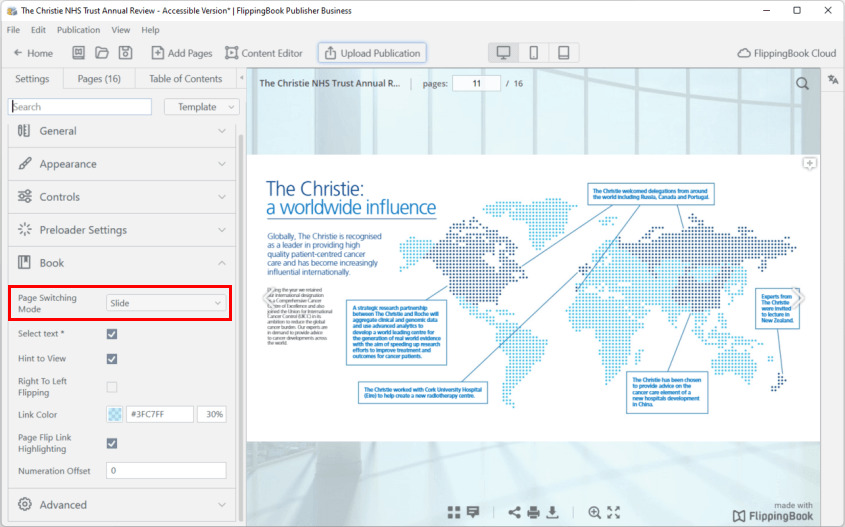The height and width of the screenshot is (527, 845).
Task: Expand the Preloader Settings section
Action: pos(122,230)
